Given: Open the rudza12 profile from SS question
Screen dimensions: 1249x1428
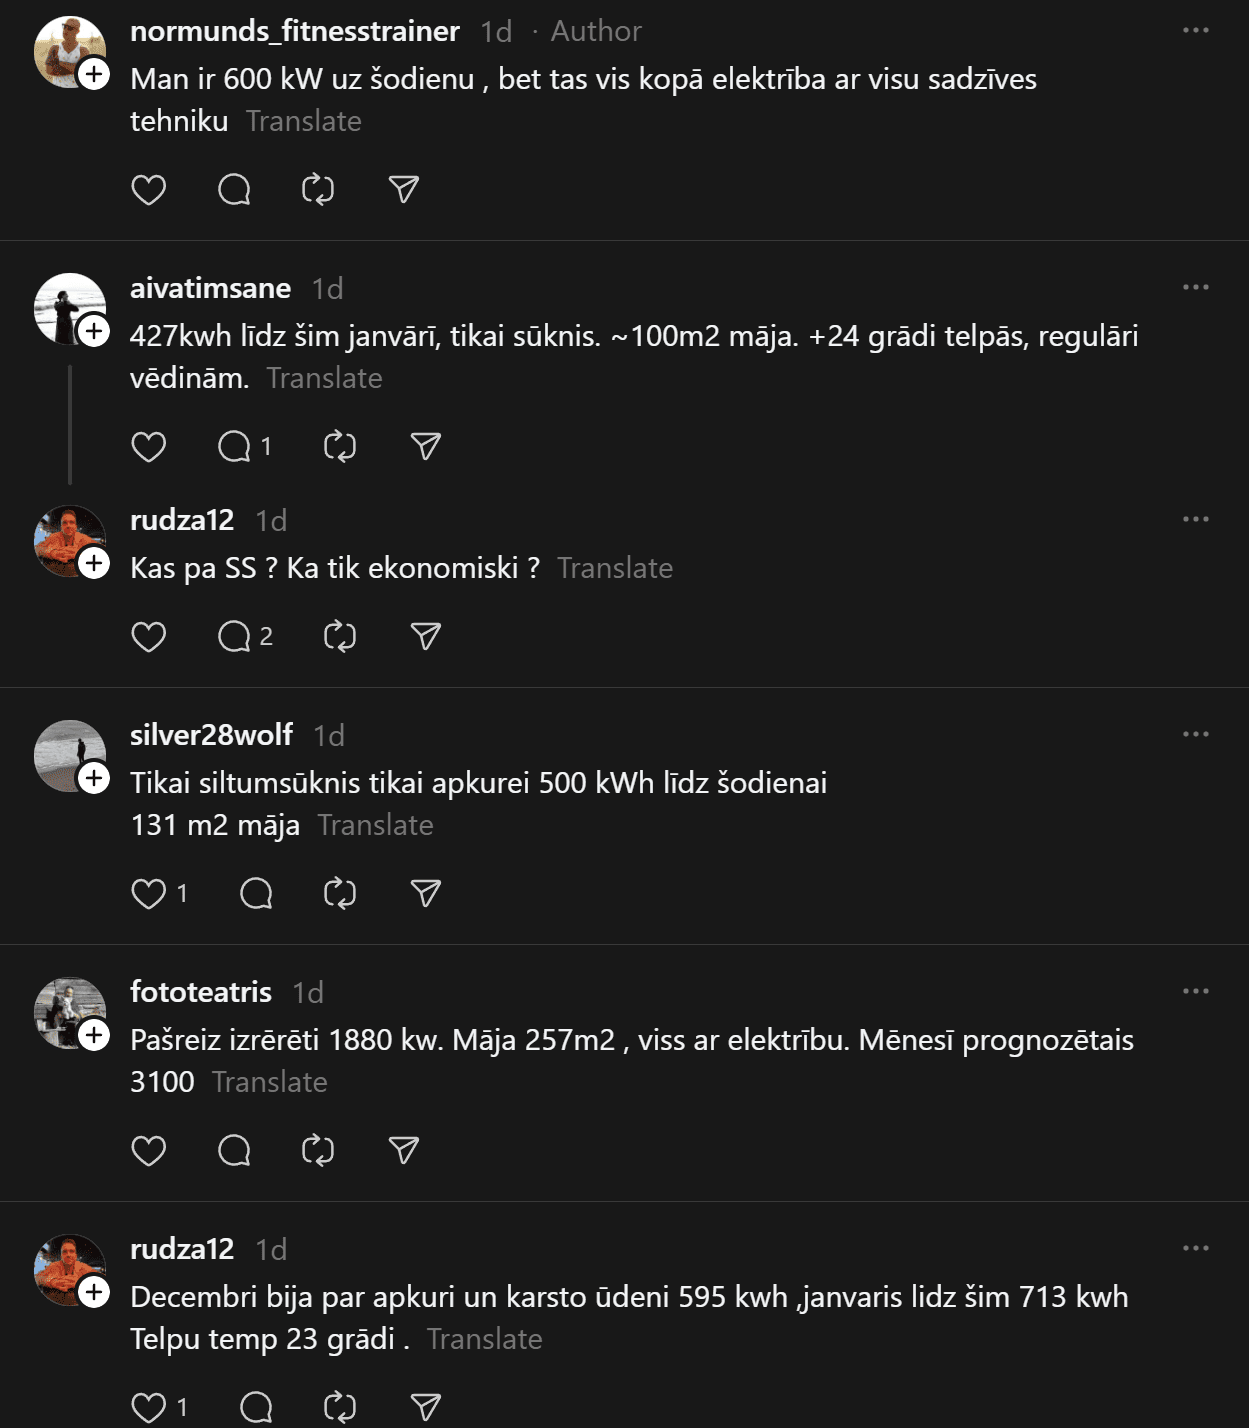Looking at the screenshot, I should (x=182, y=521).
